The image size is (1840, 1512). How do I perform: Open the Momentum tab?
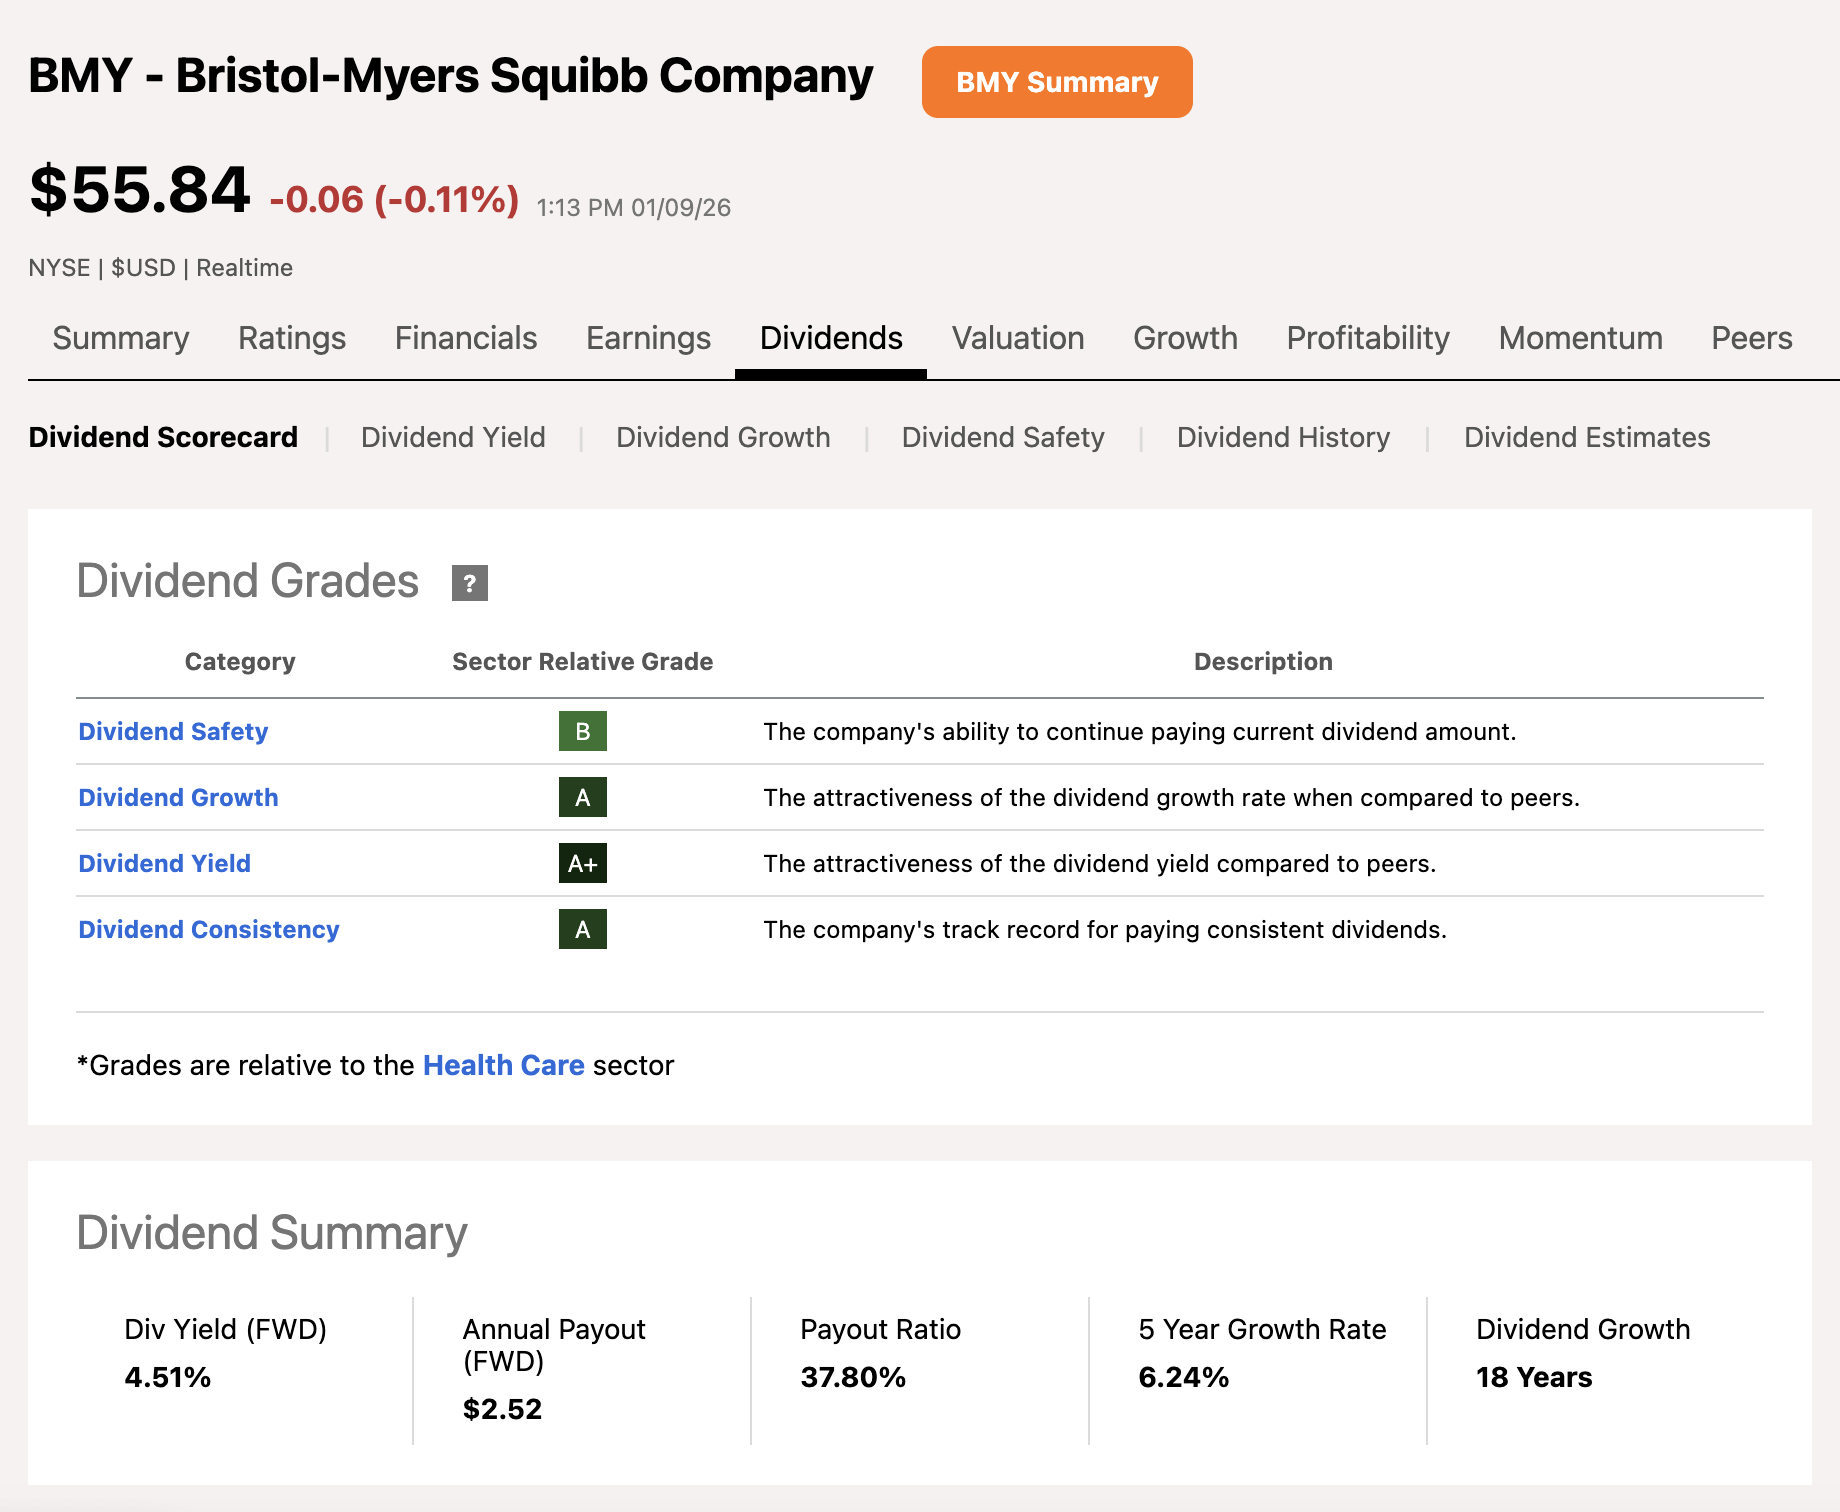click(1580, 338)
